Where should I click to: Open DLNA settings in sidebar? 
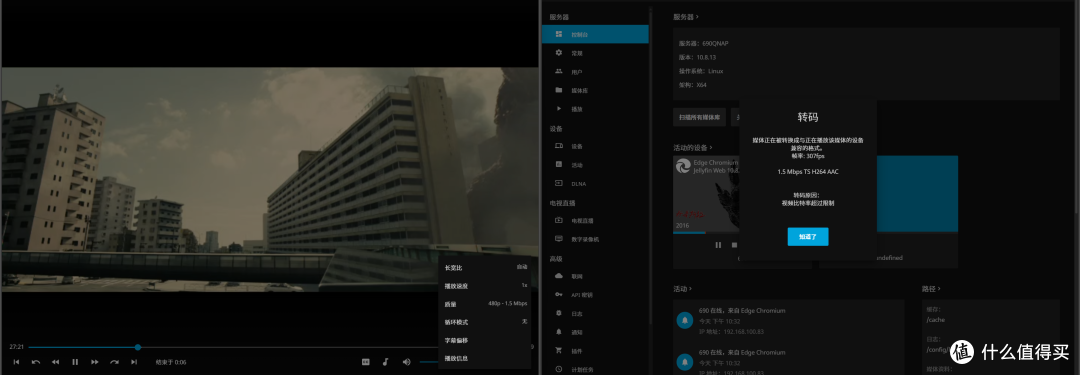(x=595, y=183)
